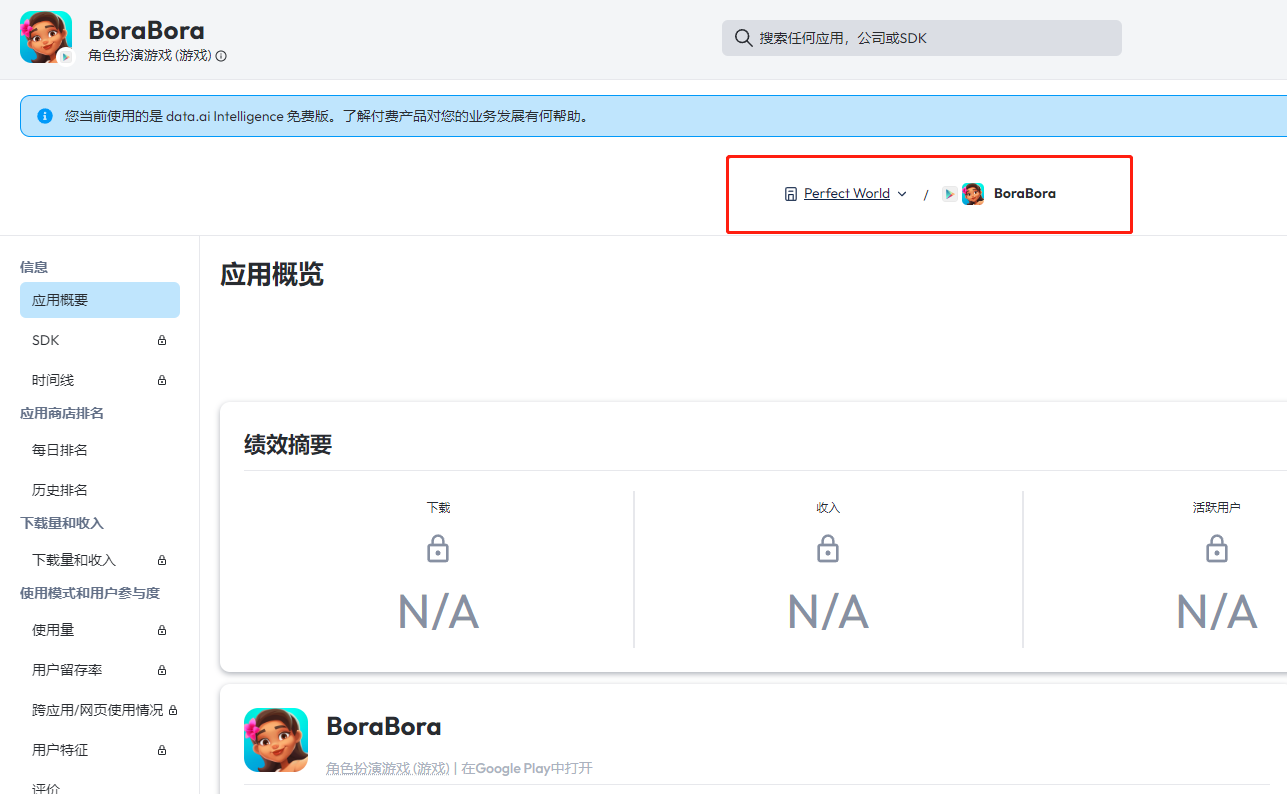1287x794 pixels.
Task: Click lock icon next to 使用量
Action: pyautogui.click(x=162, y=630)
